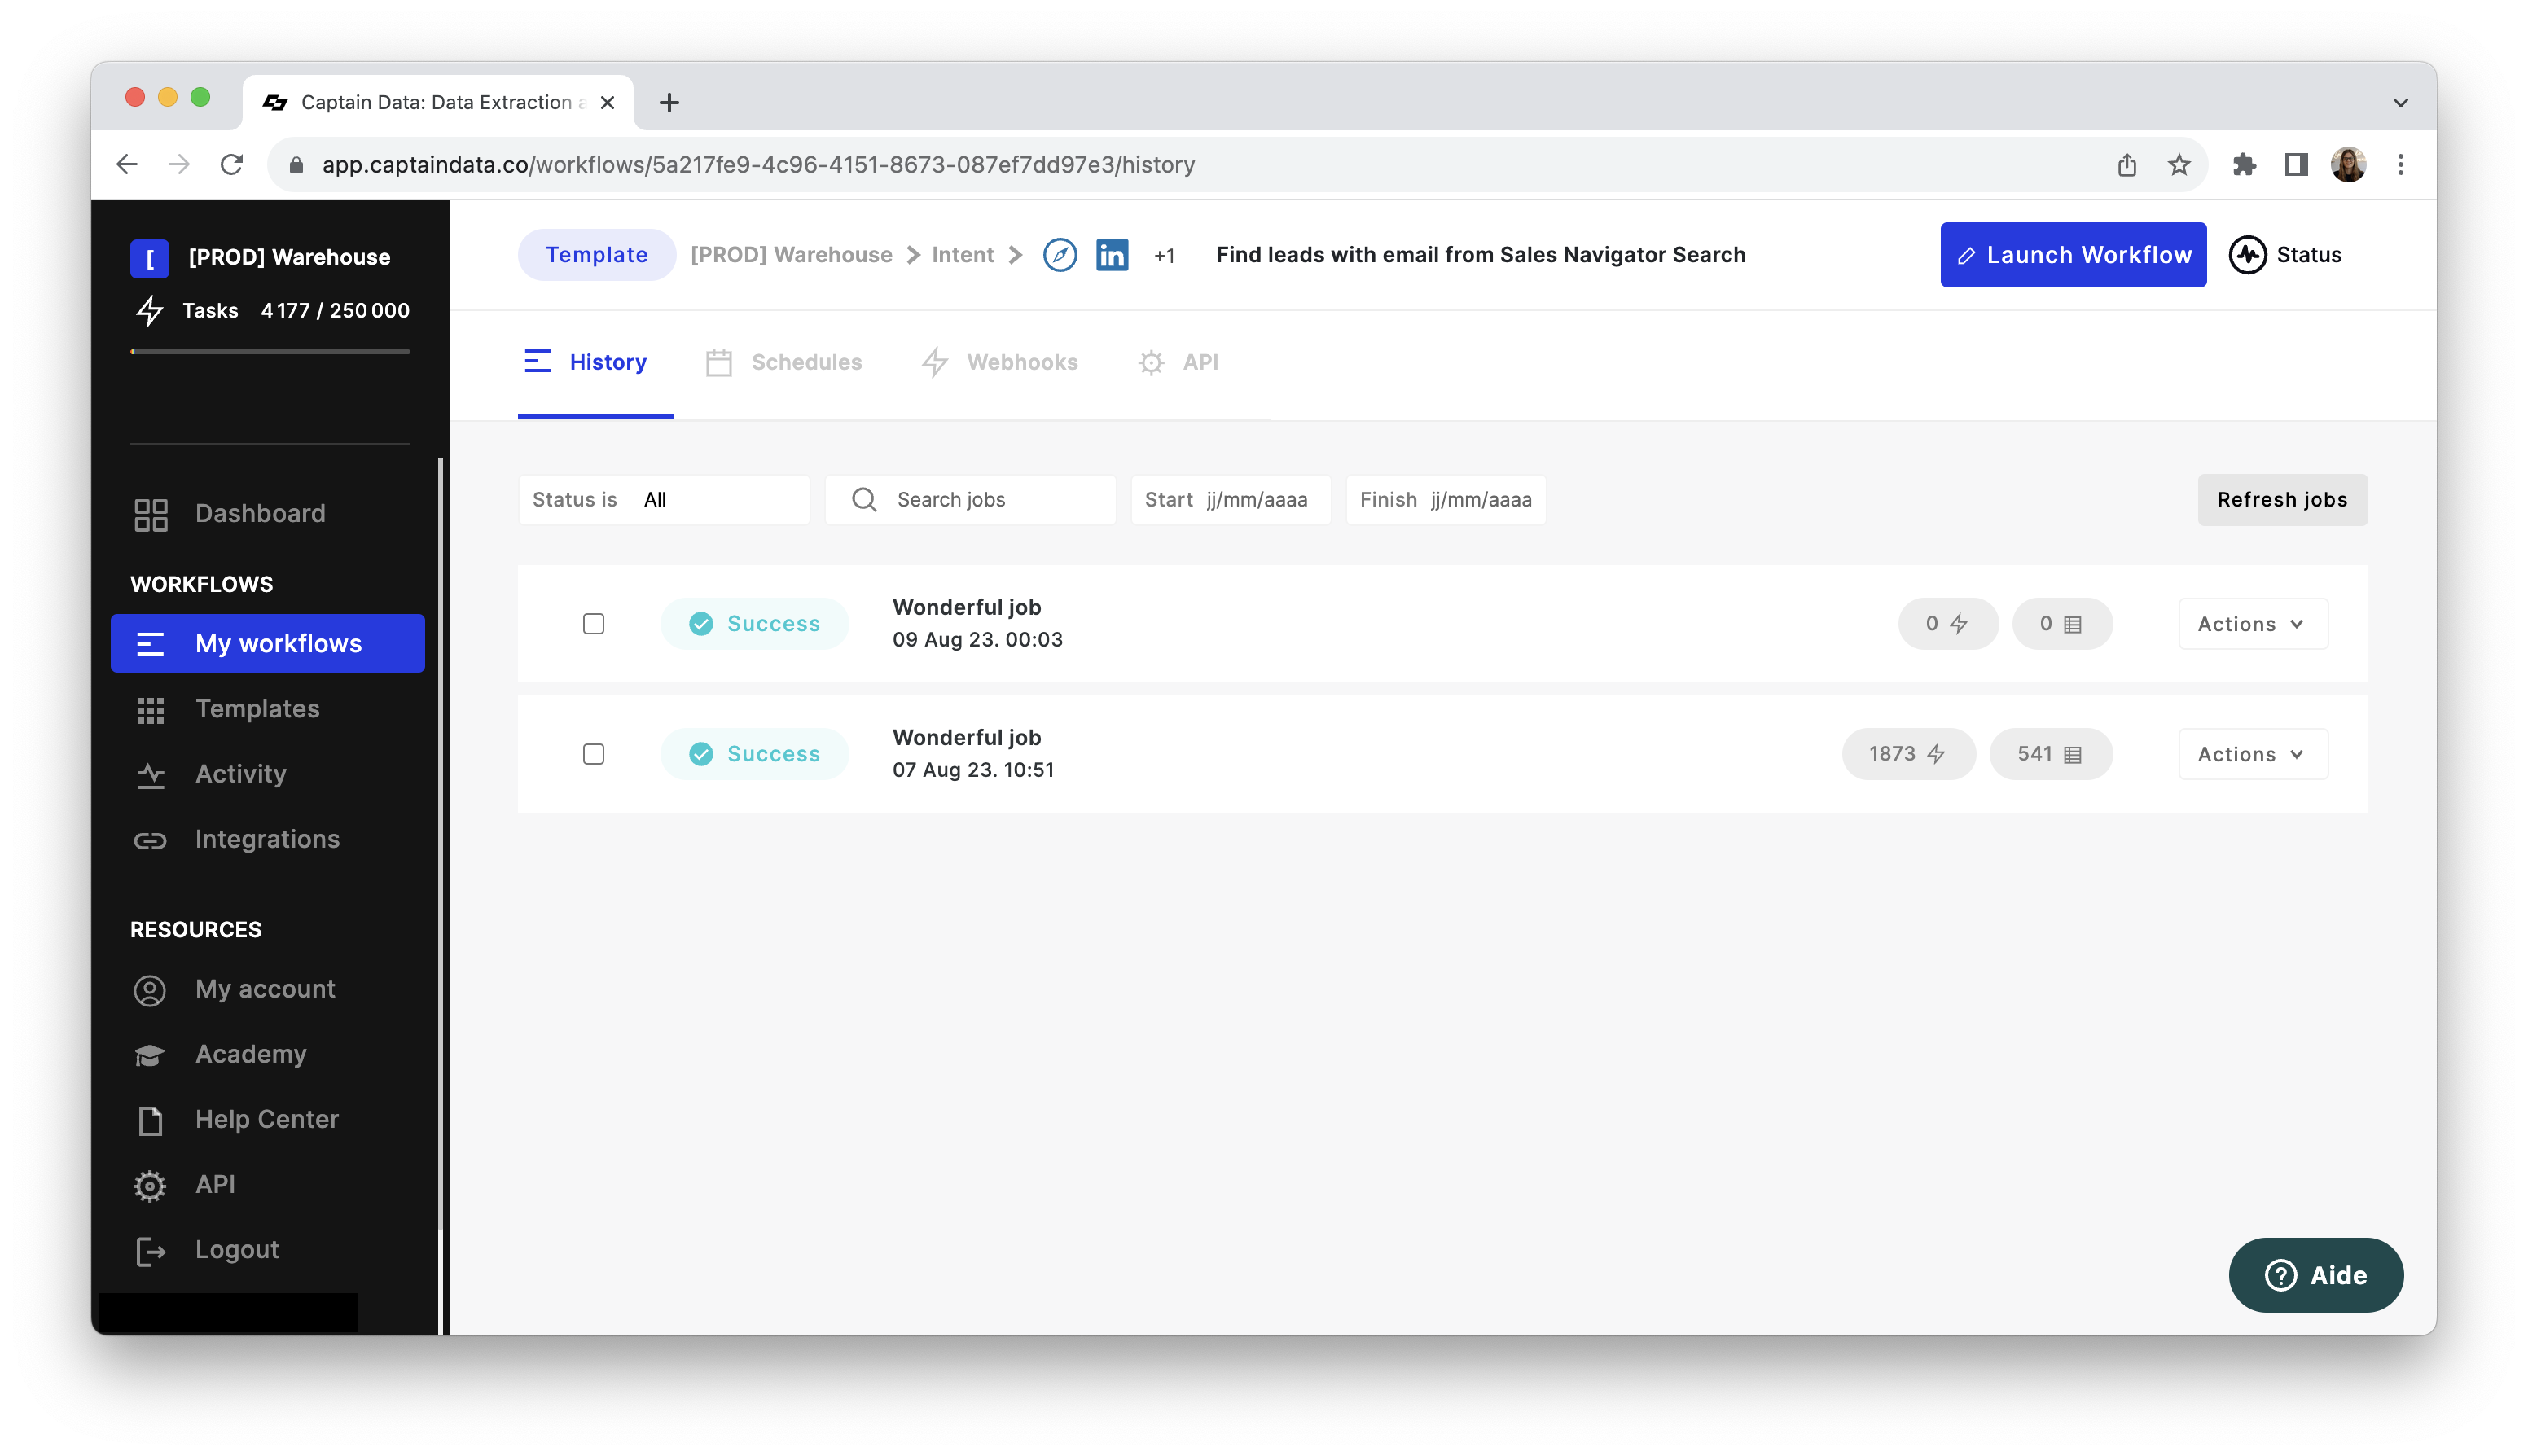The width and height of the screenshot is (2528, 1456).
Task: Open Chrome three-dot menu
Action: pos(2399,165)
